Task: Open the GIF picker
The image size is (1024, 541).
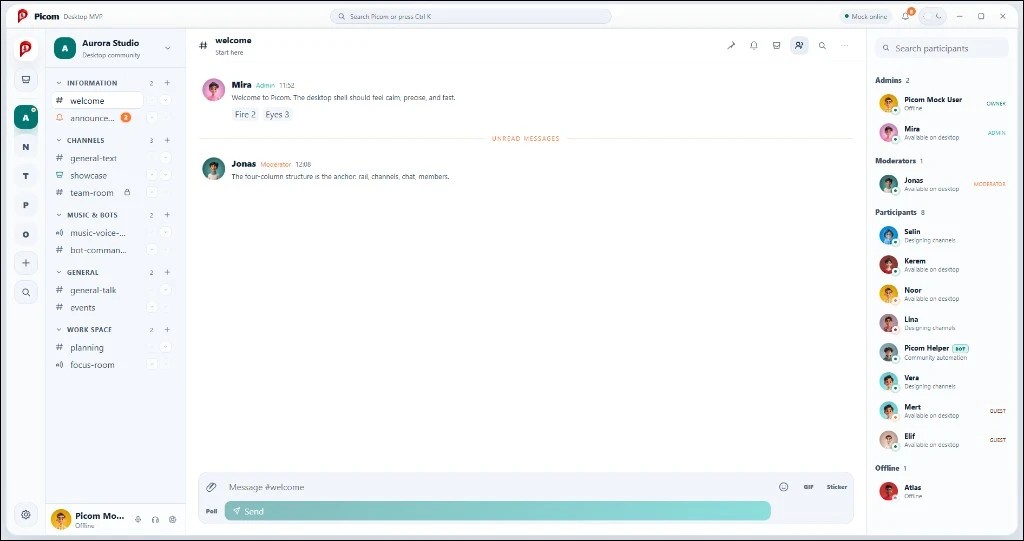Action: 808,487
